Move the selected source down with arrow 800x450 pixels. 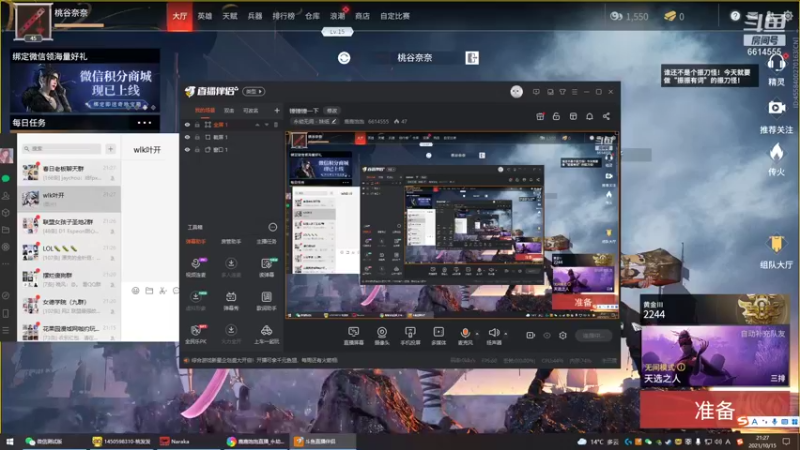point(266,124)
